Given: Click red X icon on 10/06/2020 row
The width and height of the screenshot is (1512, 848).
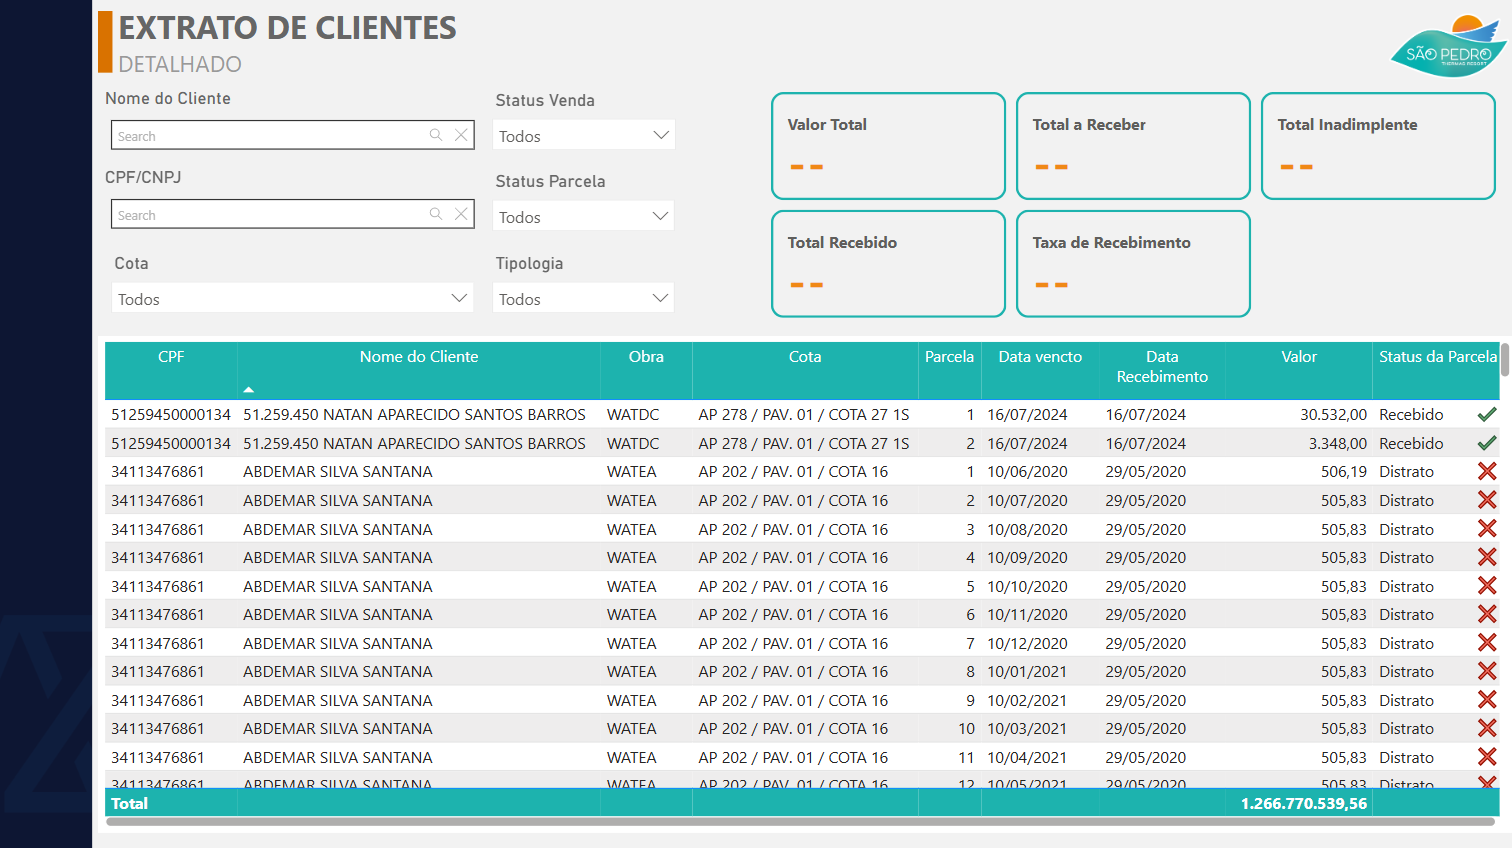Looking at the screenshot, I should tap(1487, 471).
